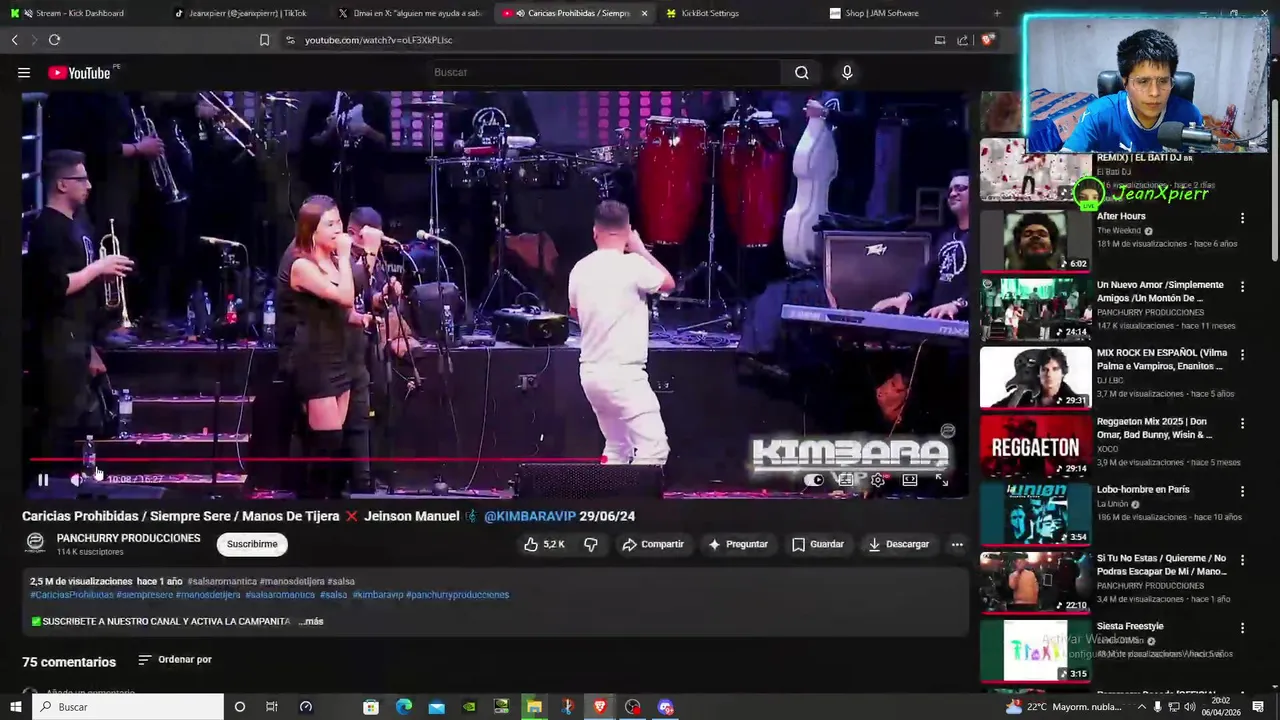Mute the video with the speaker icon
Viewport: 1280px width, 720px height.
[78, 480]
